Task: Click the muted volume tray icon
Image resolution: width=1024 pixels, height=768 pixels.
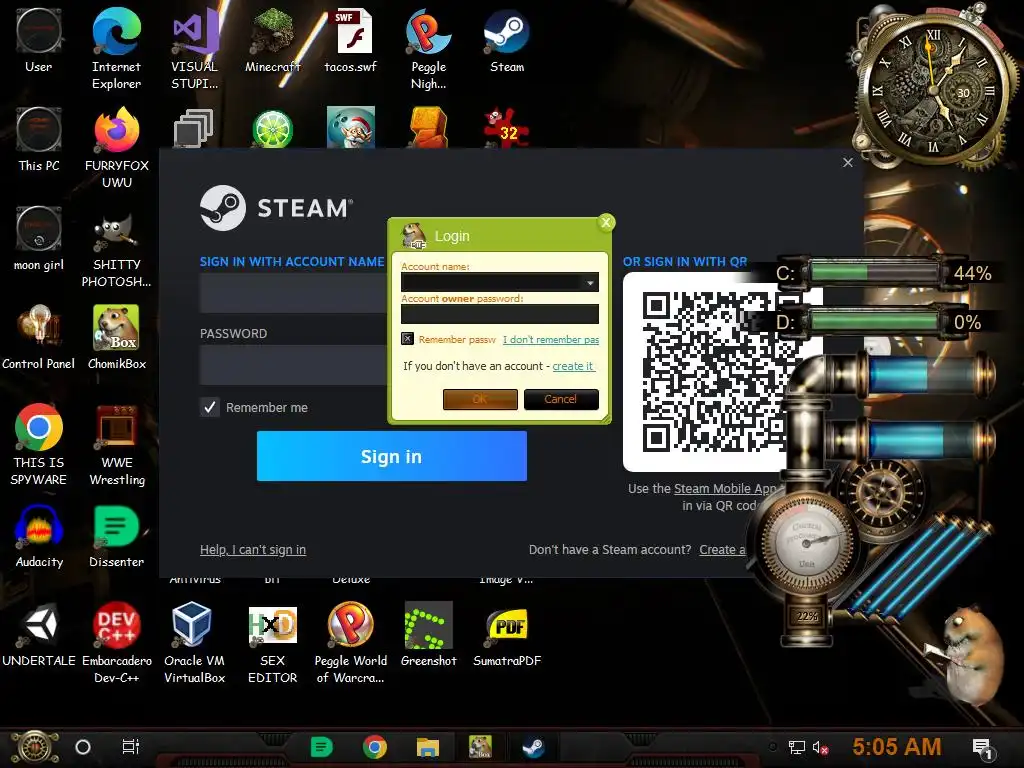Action: [820, 748]
